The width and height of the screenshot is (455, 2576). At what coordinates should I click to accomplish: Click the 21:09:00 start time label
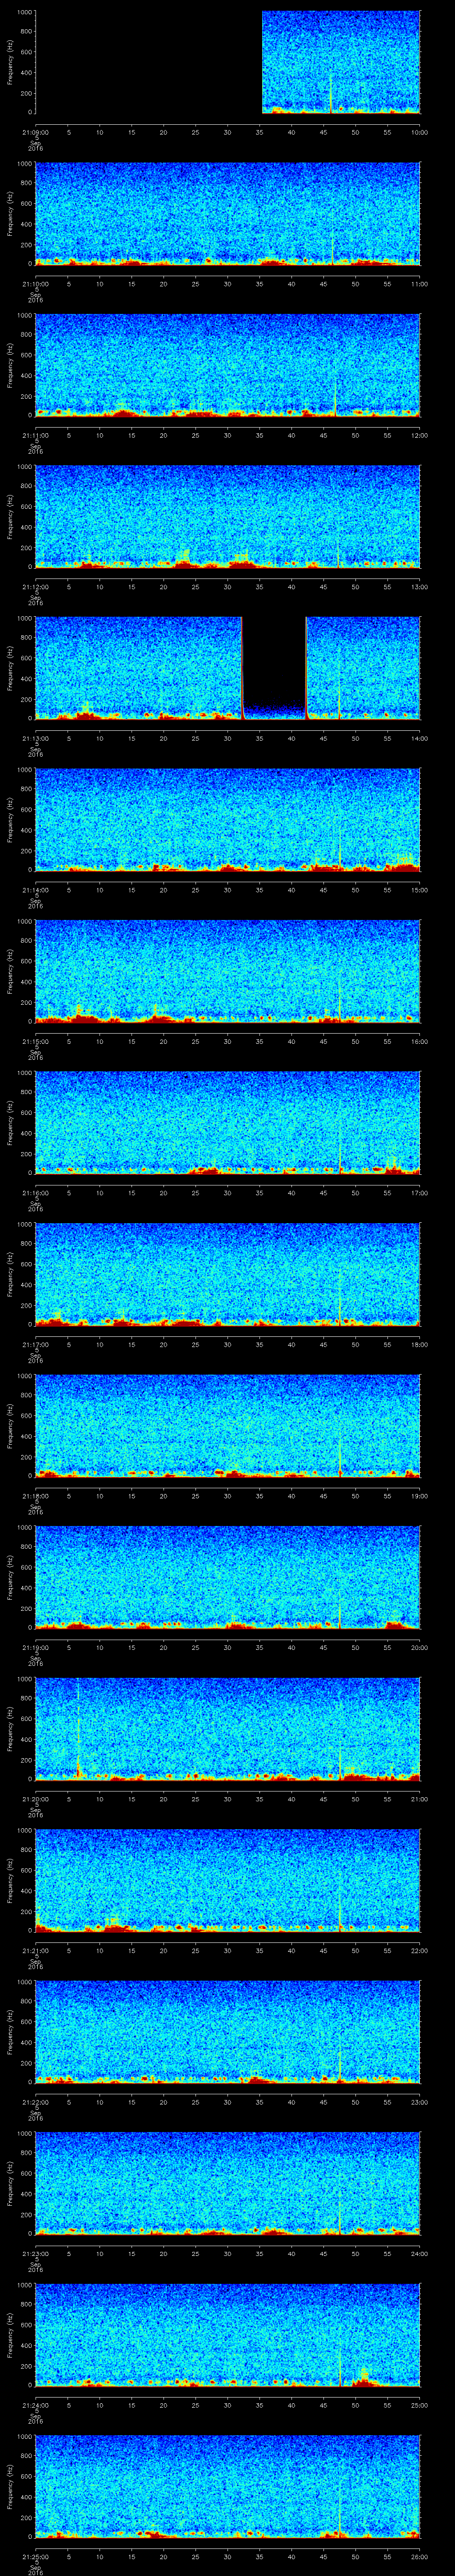pos(35,132)
